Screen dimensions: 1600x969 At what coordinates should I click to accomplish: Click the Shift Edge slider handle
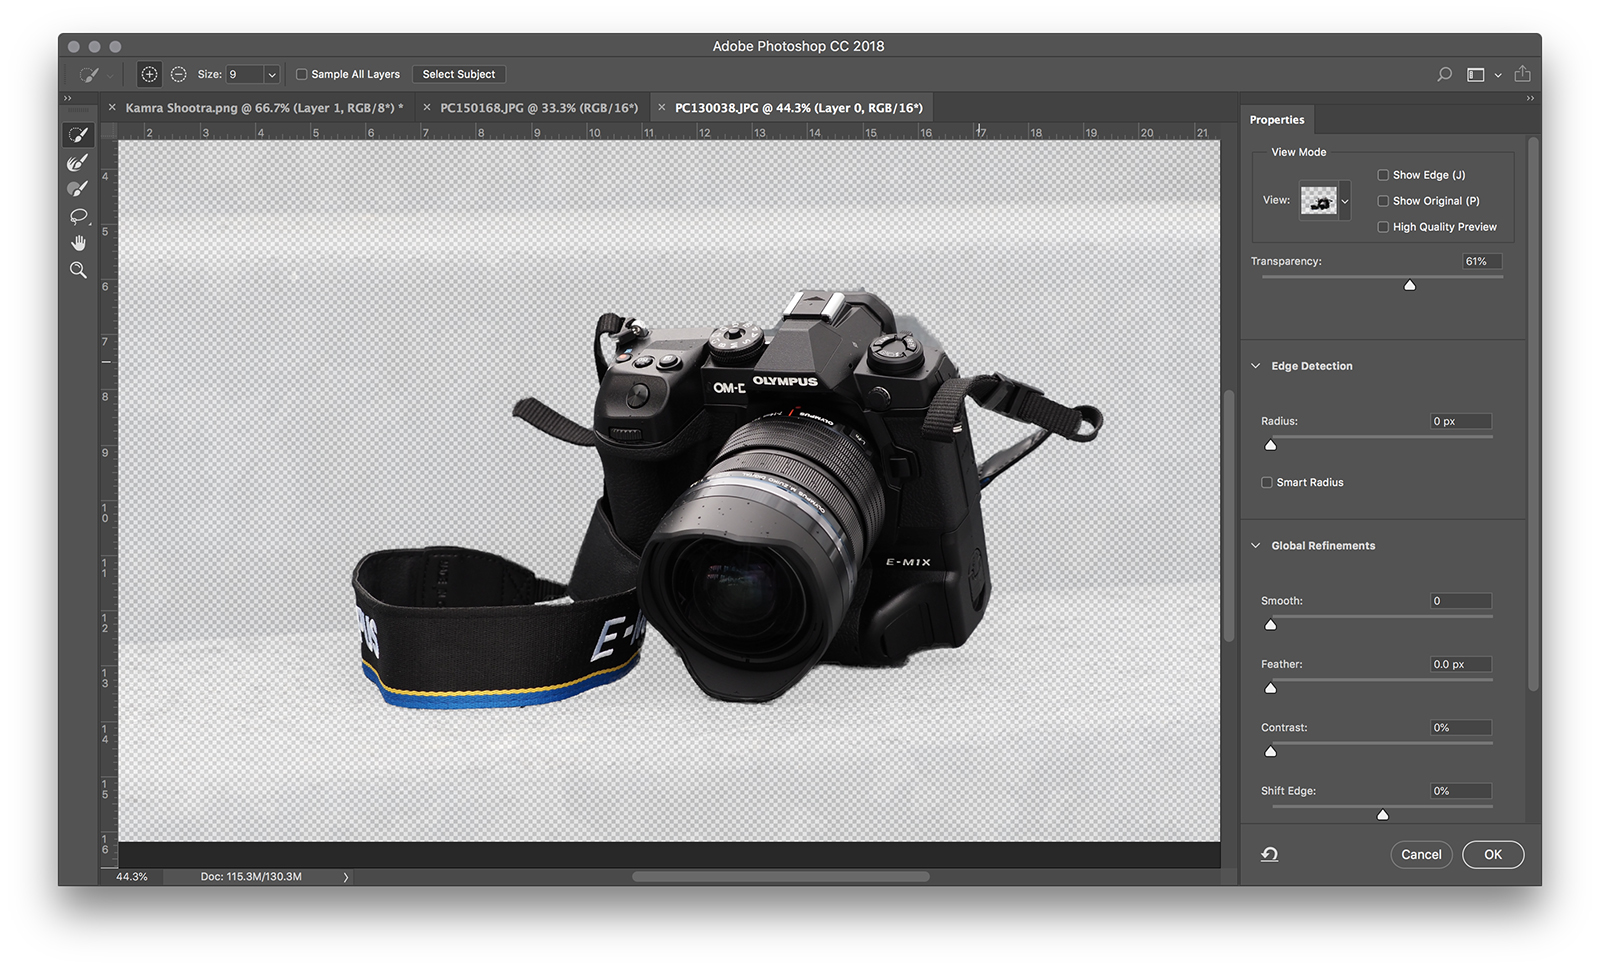click(1383, 815)
